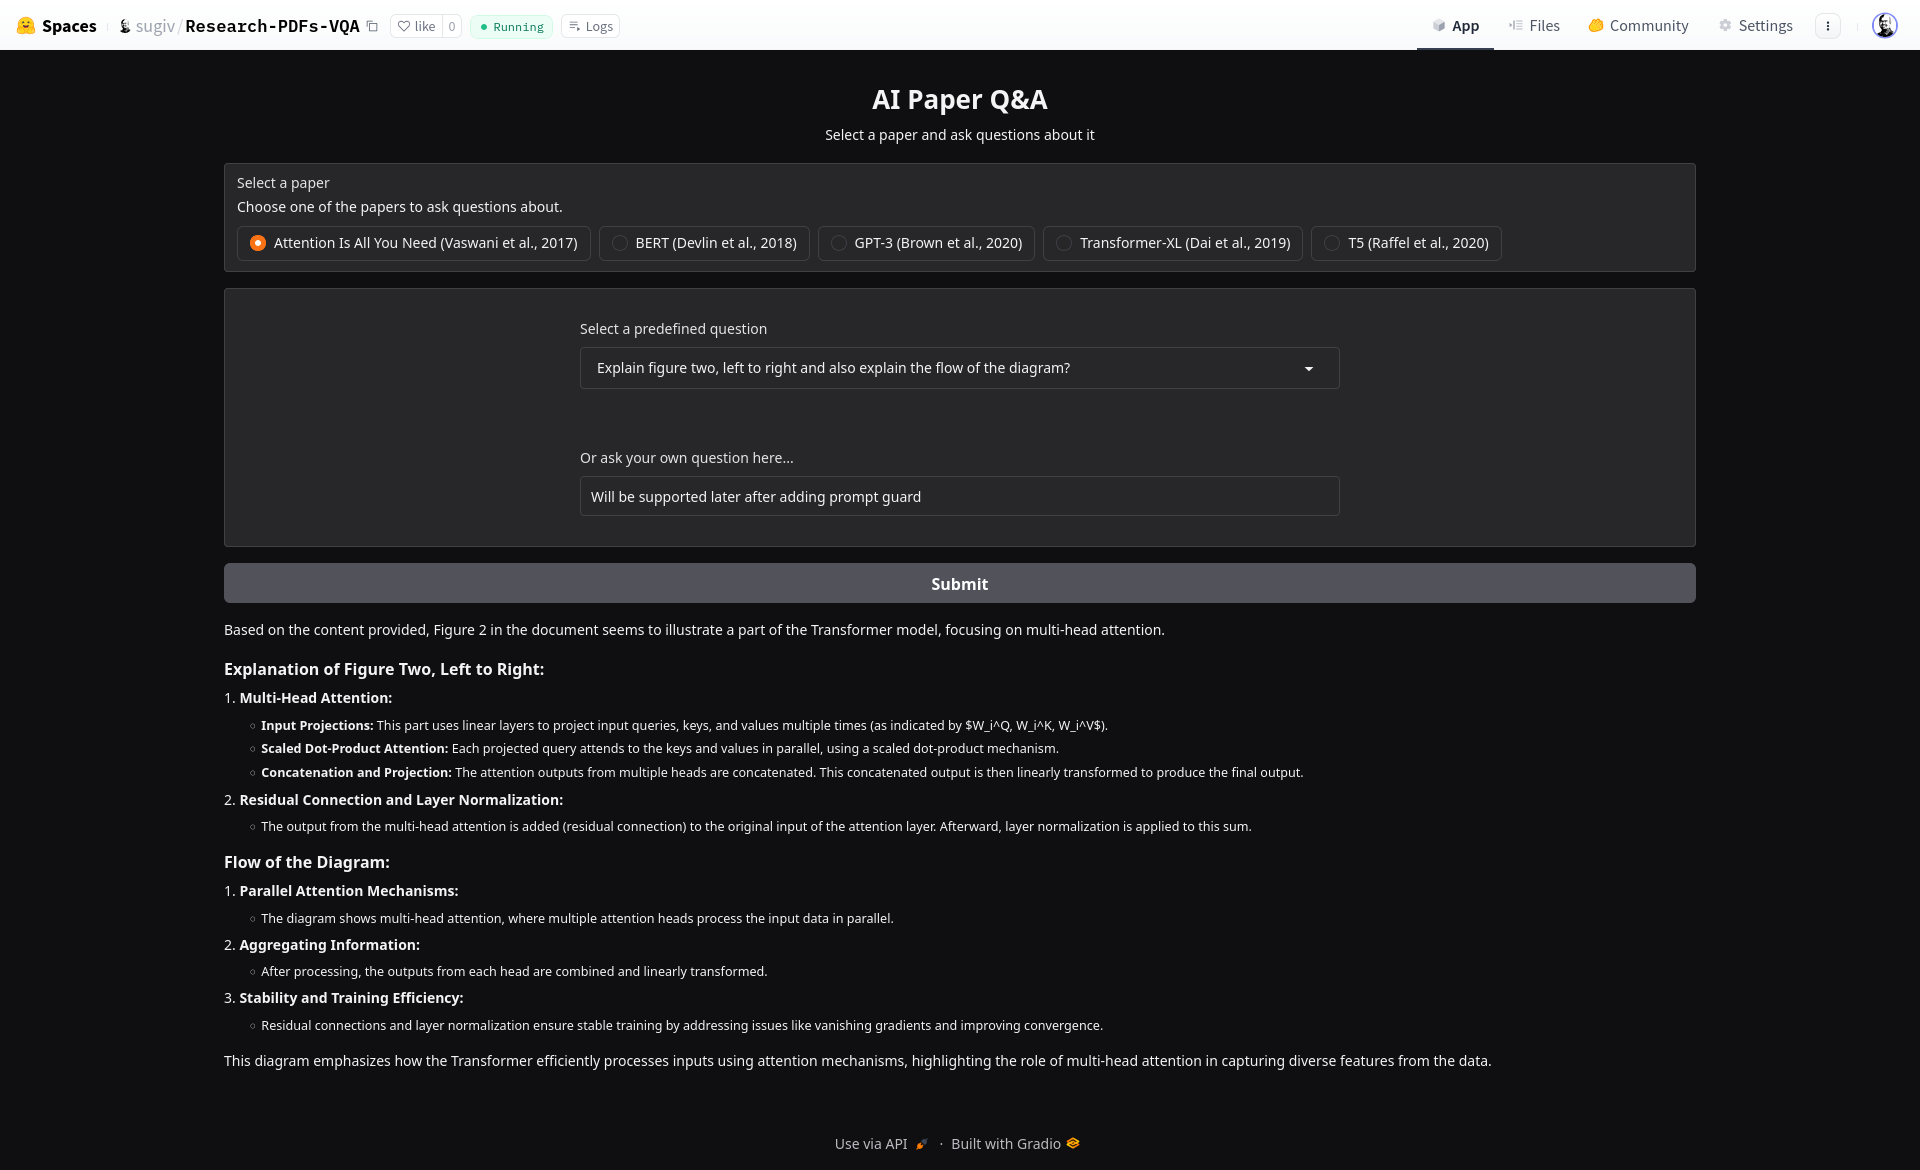Open the predefined question dropdown

[960, 368]
